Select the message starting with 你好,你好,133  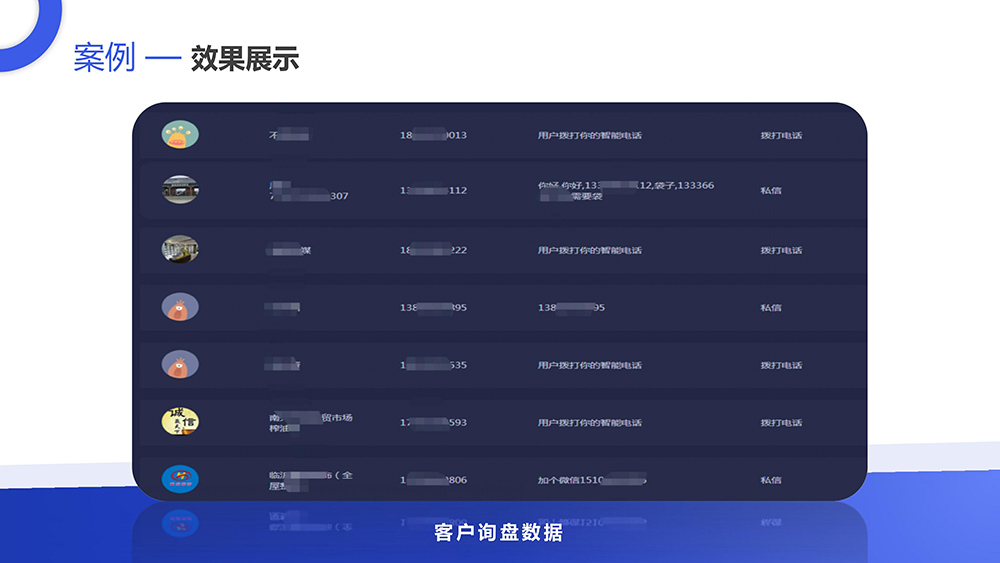pyautogui.click(x=625, y=191)
